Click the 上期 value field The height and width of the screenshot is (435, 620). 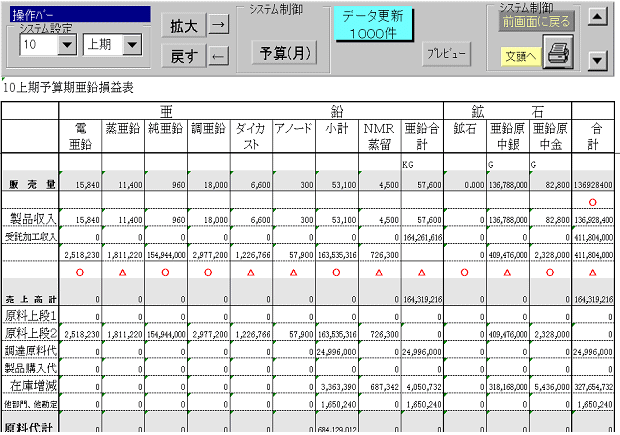coord(104,44)
